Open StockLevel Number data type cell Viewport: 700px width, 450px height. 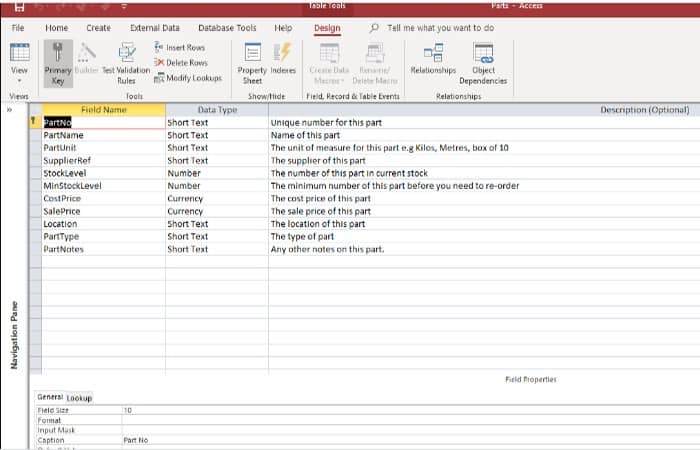pyautogui.click(x=217, y=173)
